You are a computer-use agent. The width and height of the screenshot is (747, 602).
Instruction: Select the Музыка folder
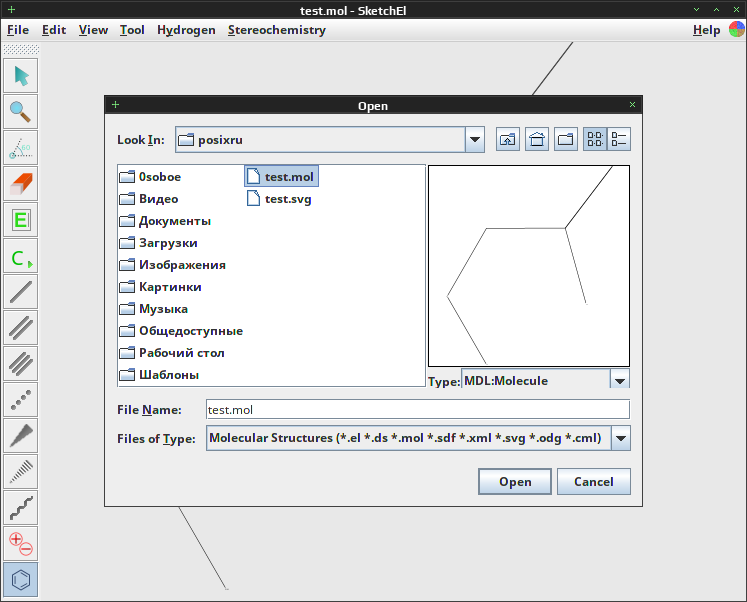click(154, 309)
